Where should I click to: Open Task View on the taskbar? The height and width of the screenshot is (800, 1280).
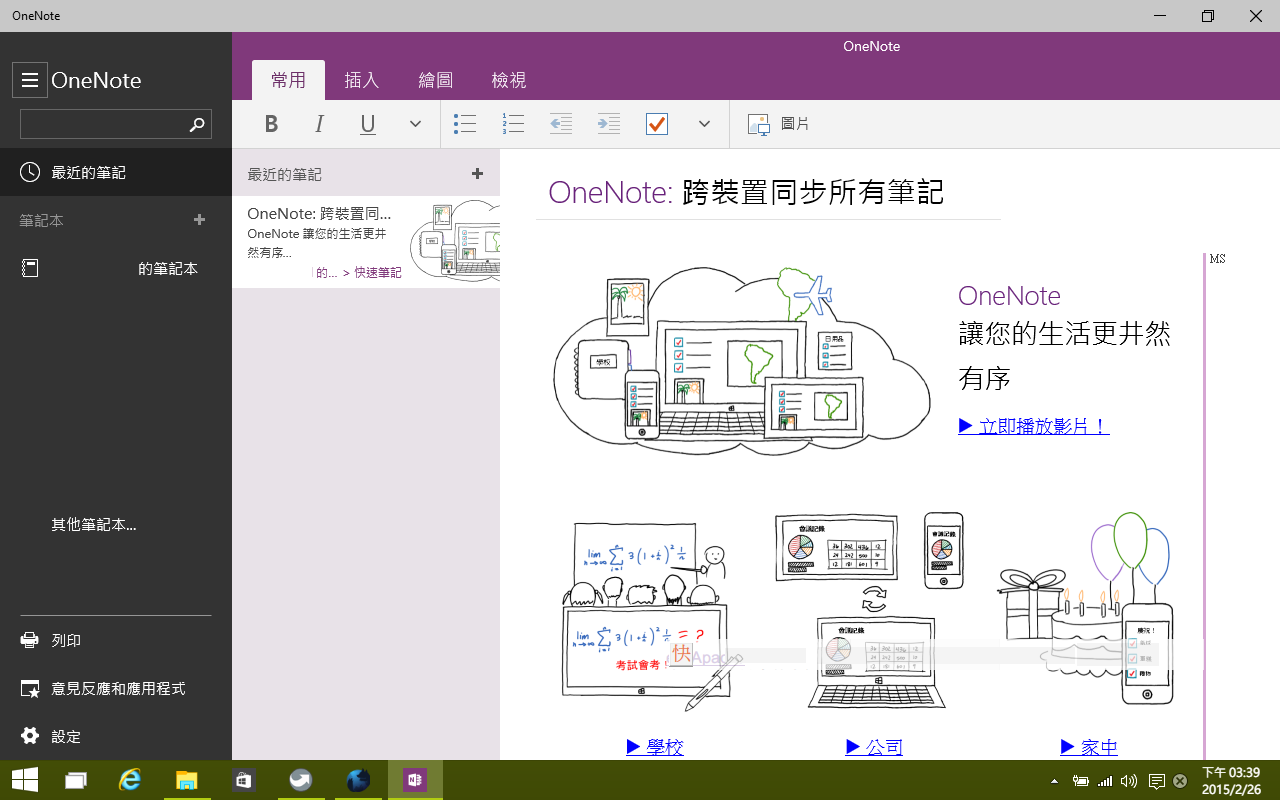(x=77, y=780)
